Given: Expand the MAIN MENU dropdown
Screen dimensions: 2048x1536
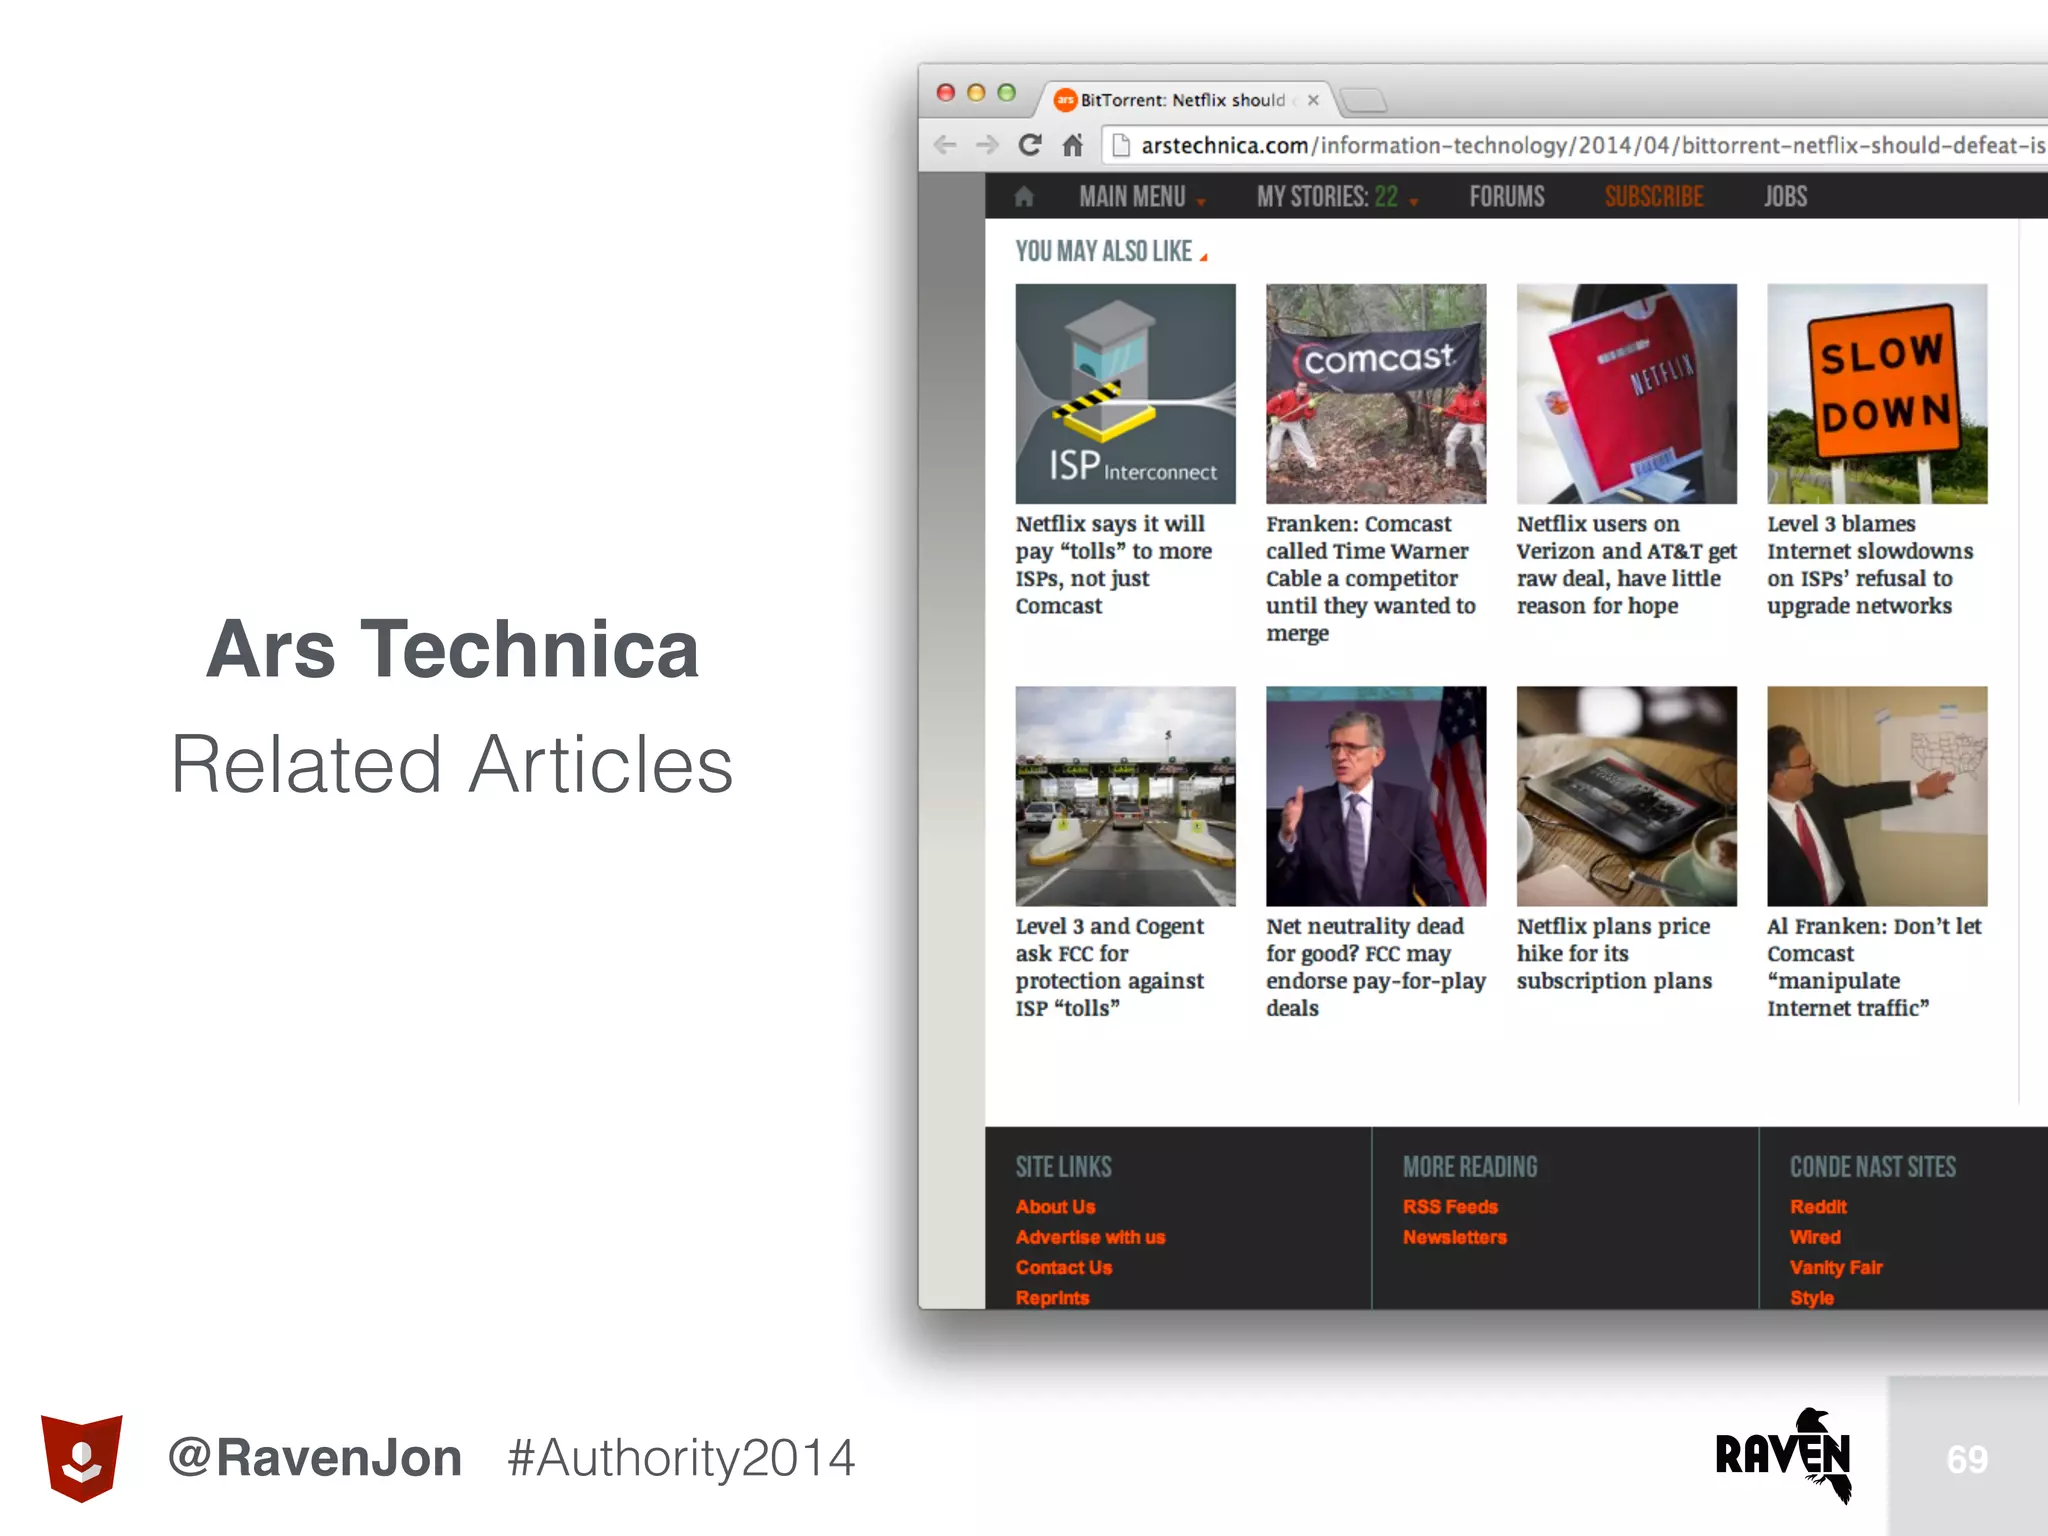Looking at the screenshot, I should pos(1142,197).
